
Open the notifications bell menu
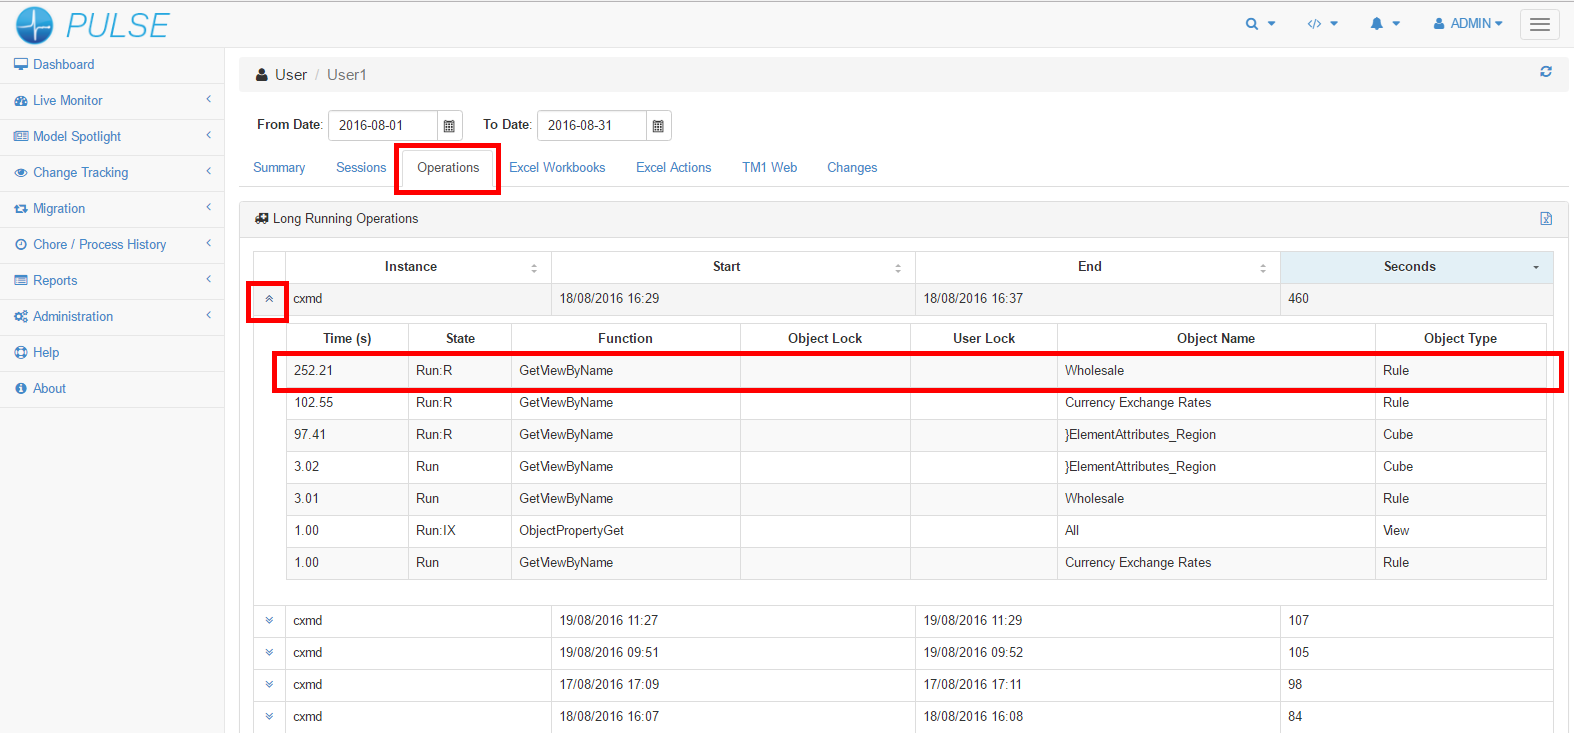(1384, 24)
